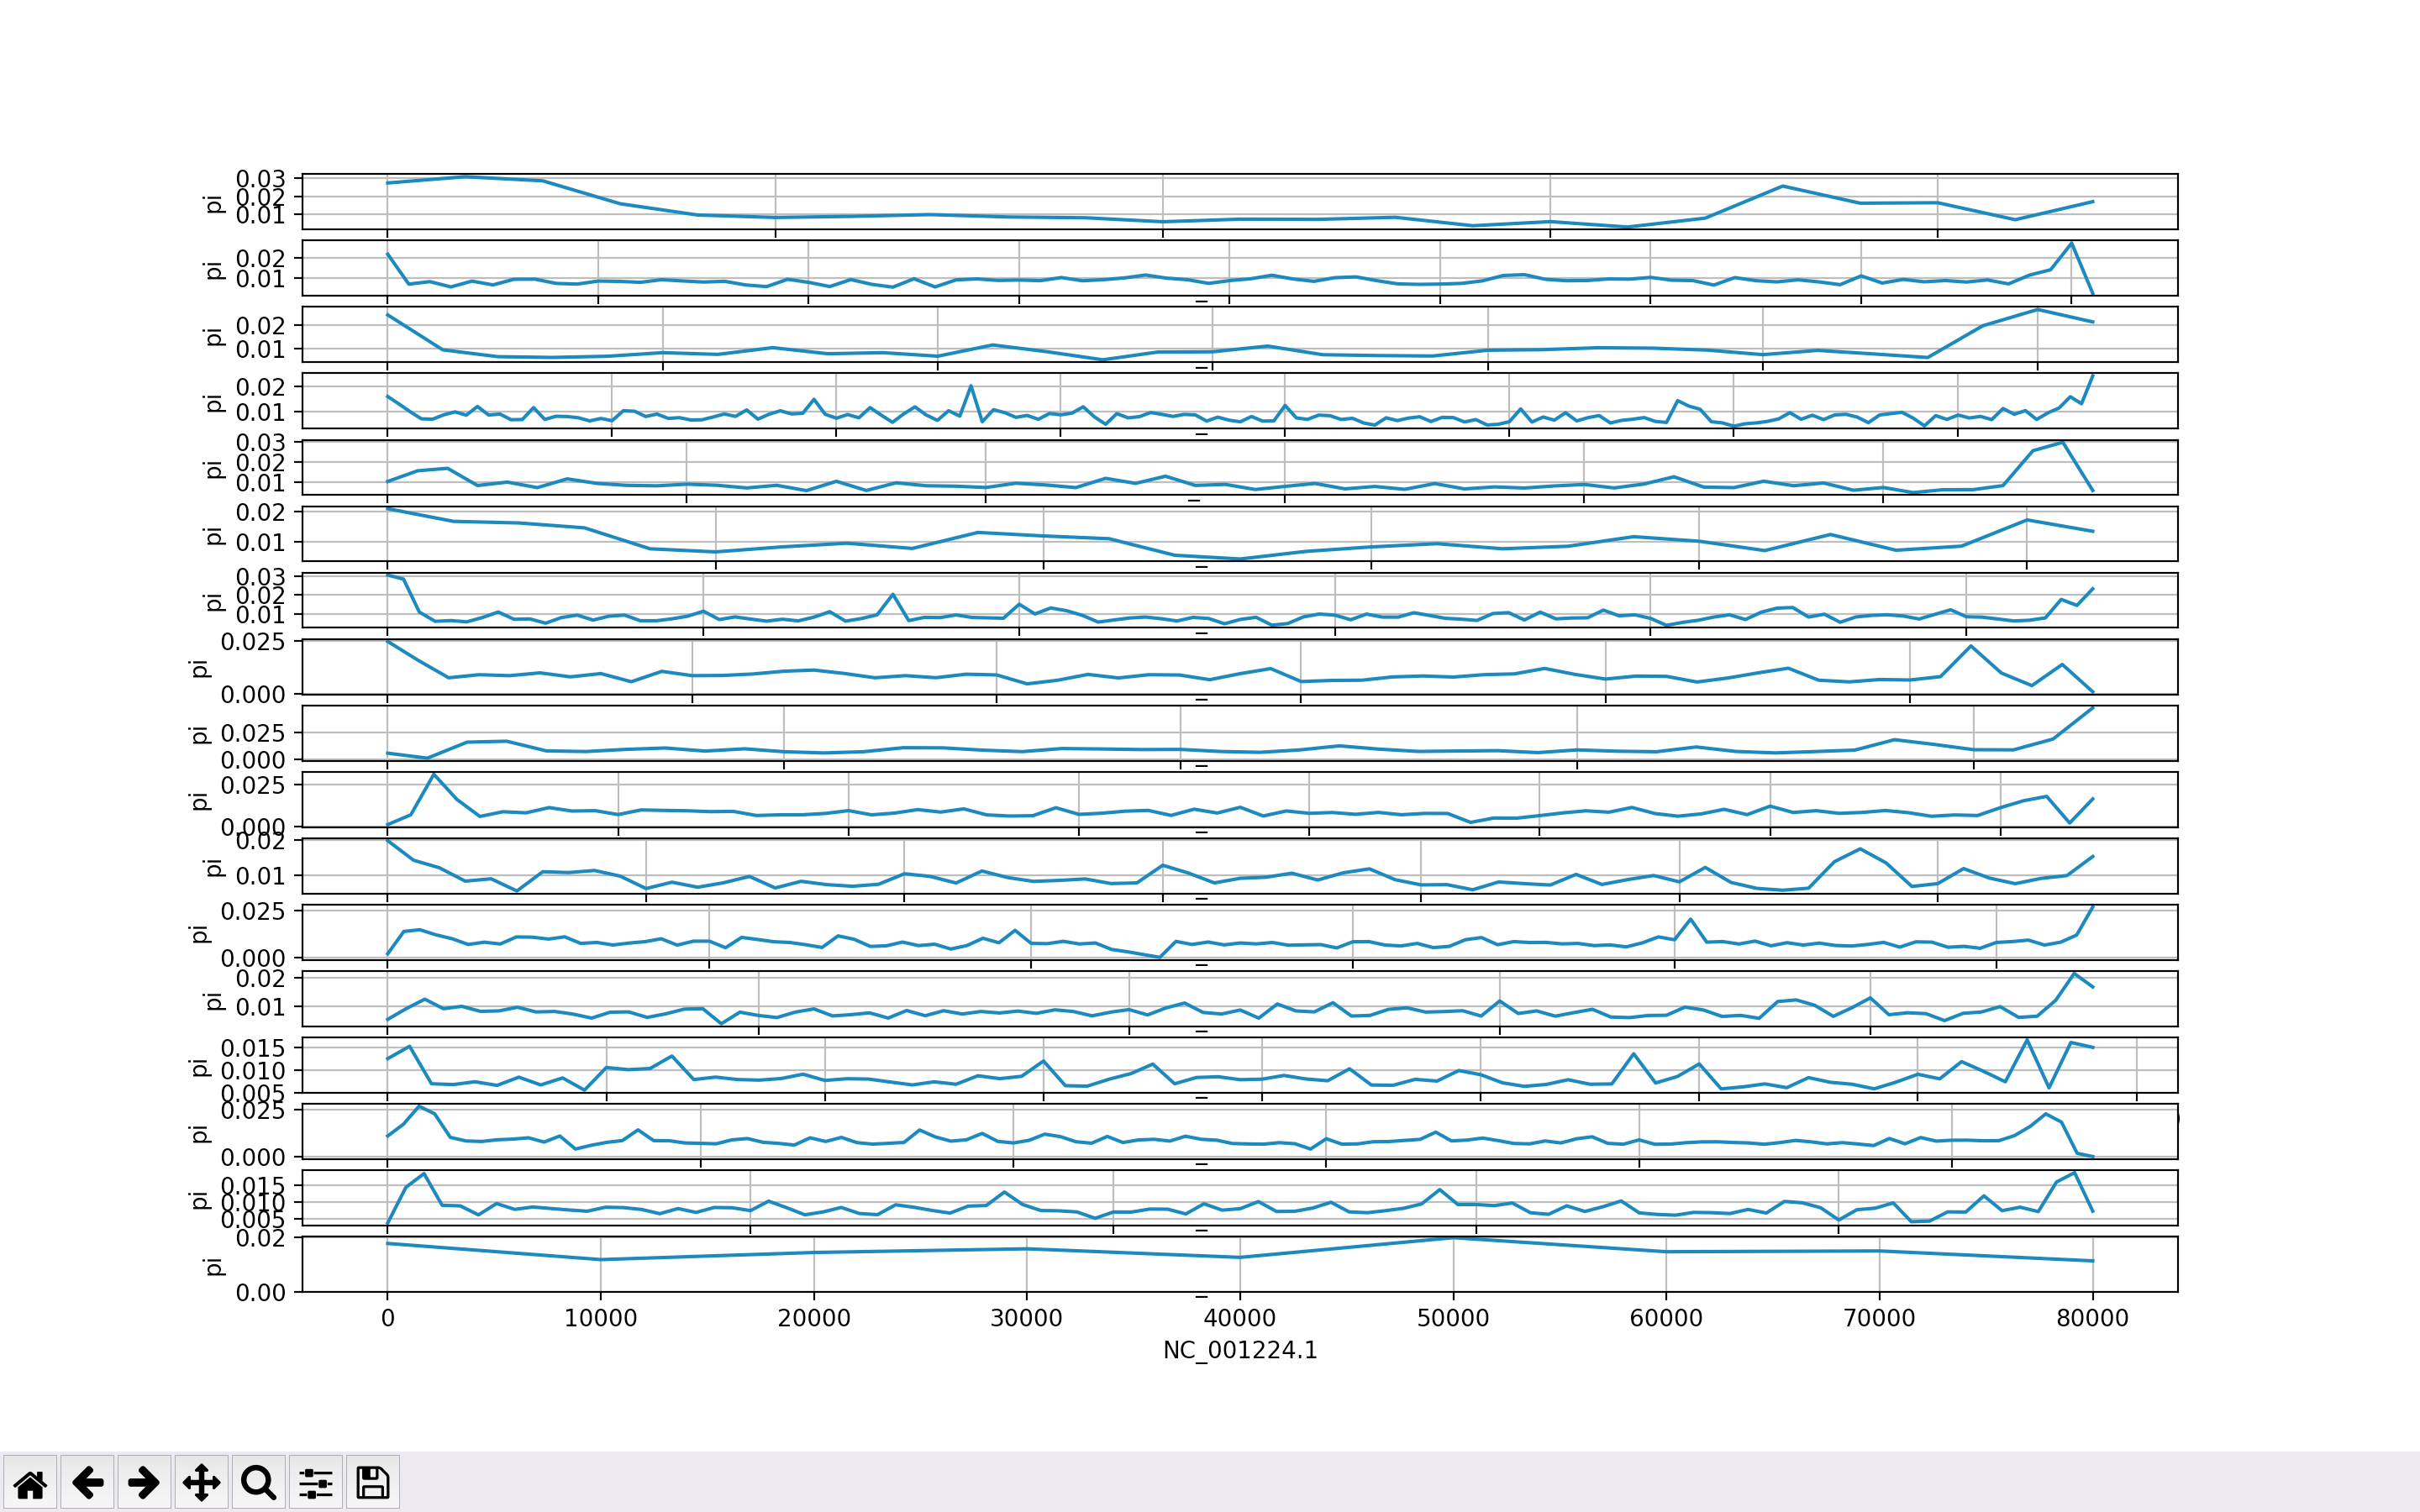Click the 10000 x-axis tick label
Screen dimensions: 2420x1512
point(600,1318)
